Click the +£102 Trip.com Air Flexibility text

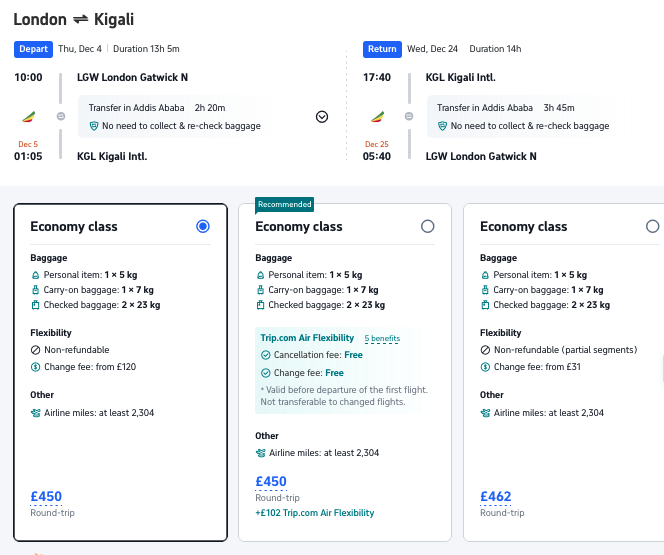315,513
